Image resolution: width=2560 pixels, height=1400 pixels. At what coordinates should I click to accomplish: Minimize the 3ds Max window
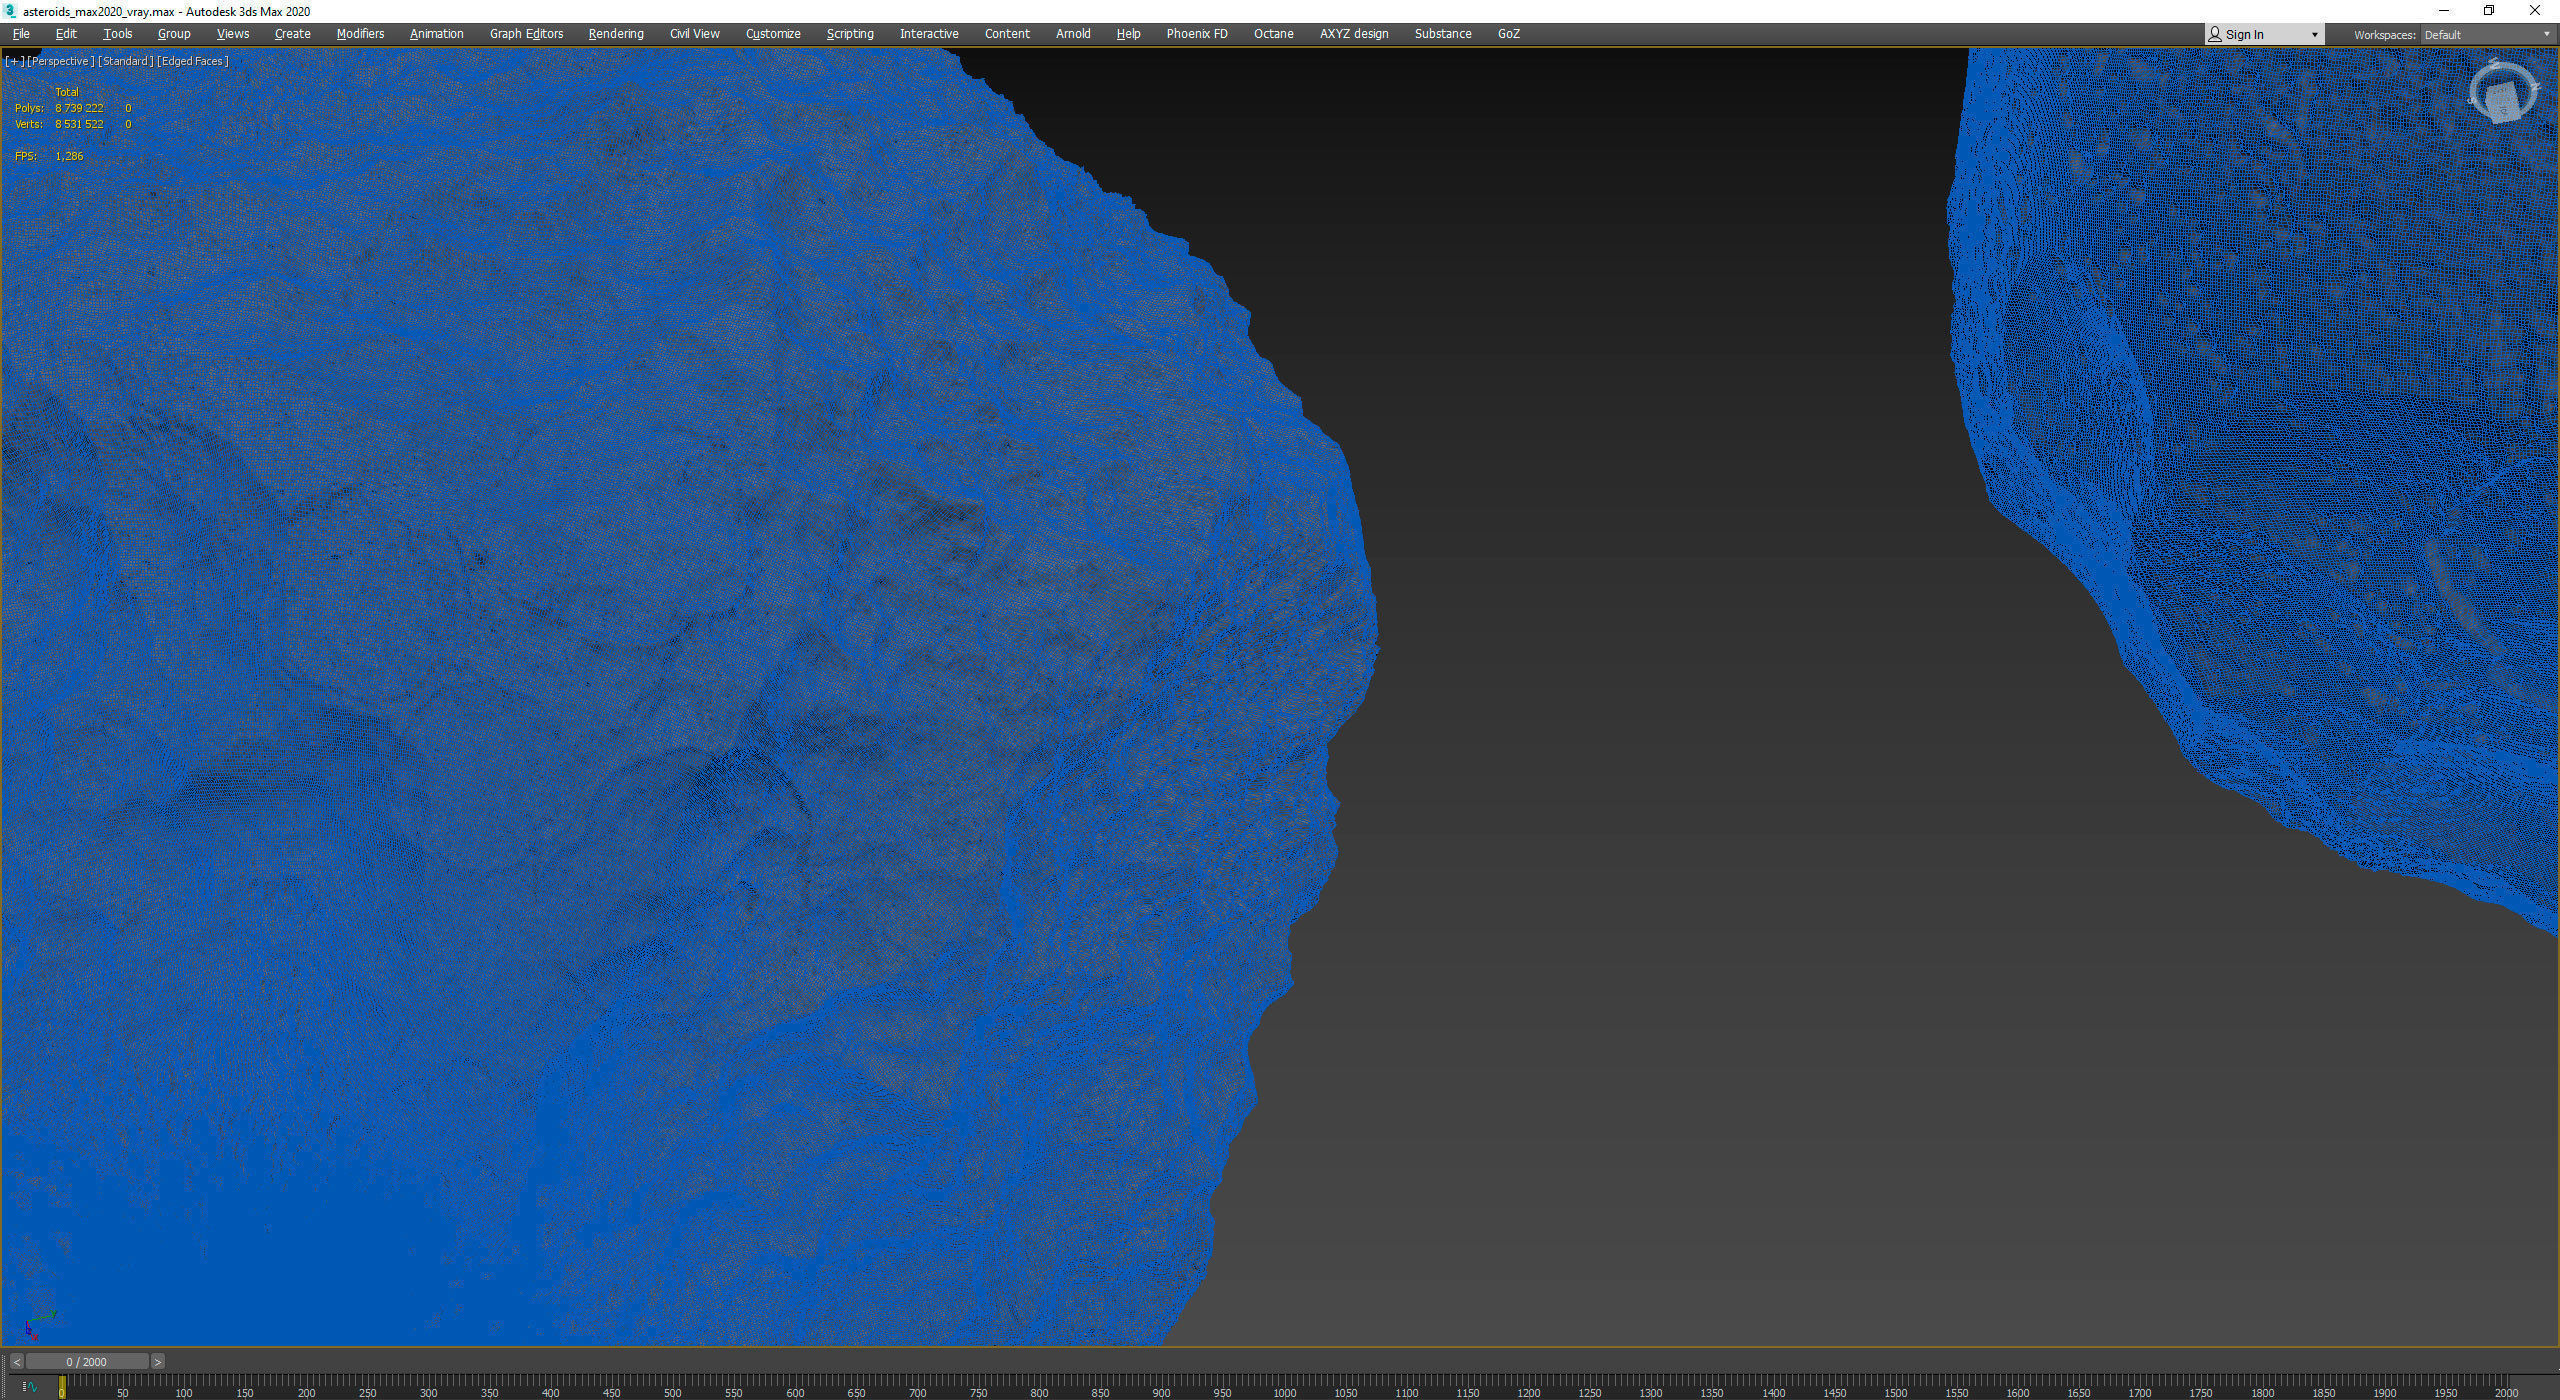click(x=2444, y=11)
